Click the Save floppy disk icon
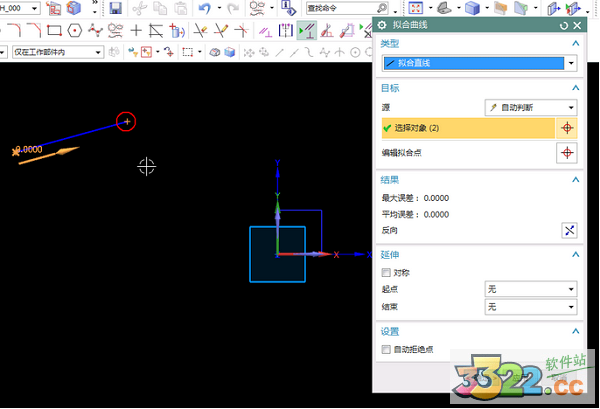This screenshot has width=600, height=409. [x=116, y=9]
